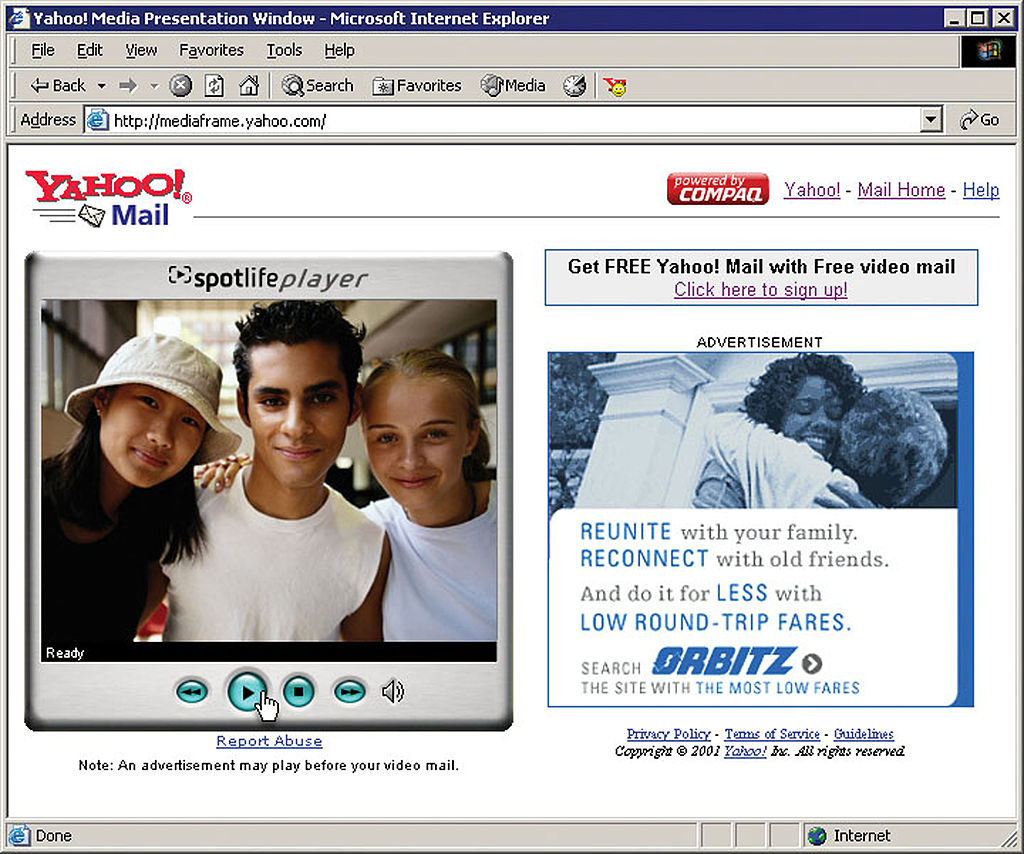The image size is (1024, 854).
Task: Rewind the video with the rewind button
Action: point(191,691)
